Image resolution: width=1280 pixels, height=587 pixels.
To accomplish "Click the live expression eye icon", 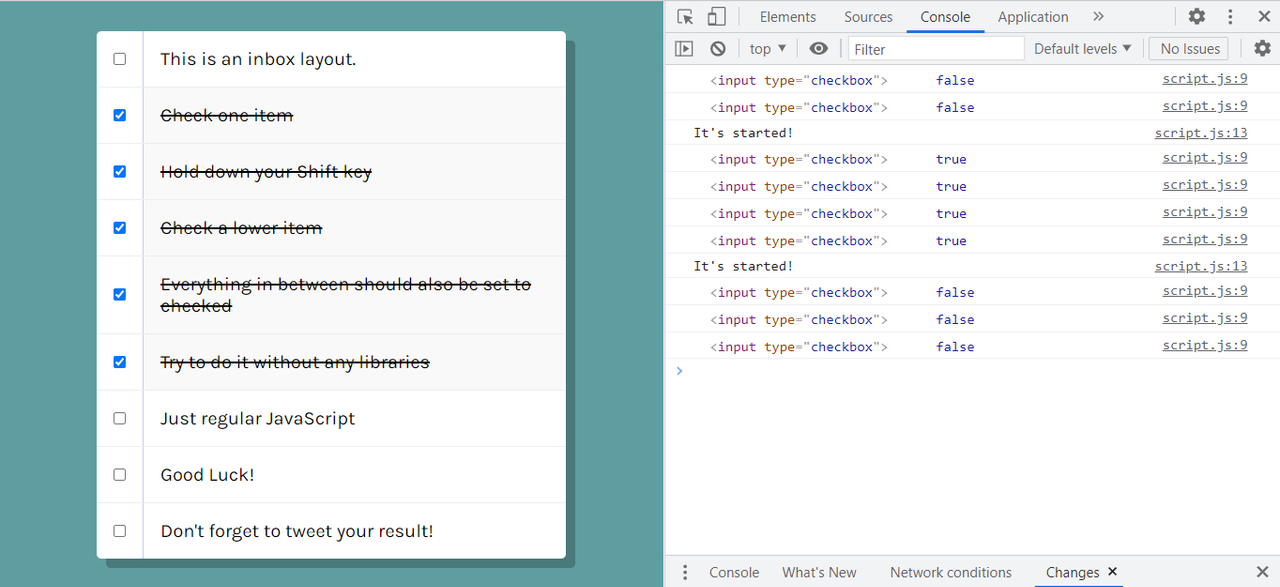I will pos(819,48).
